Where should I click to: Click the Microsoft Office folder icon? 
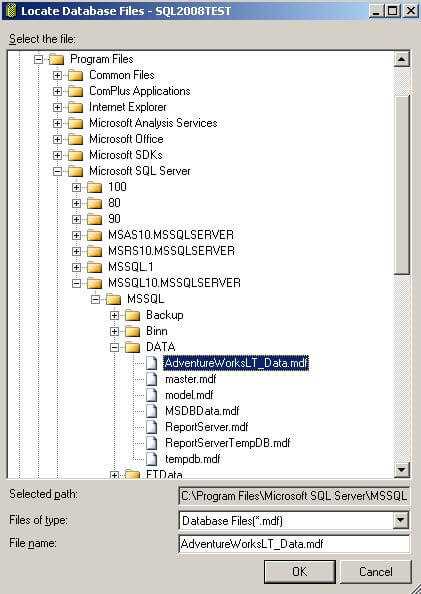tap(75, 139)
